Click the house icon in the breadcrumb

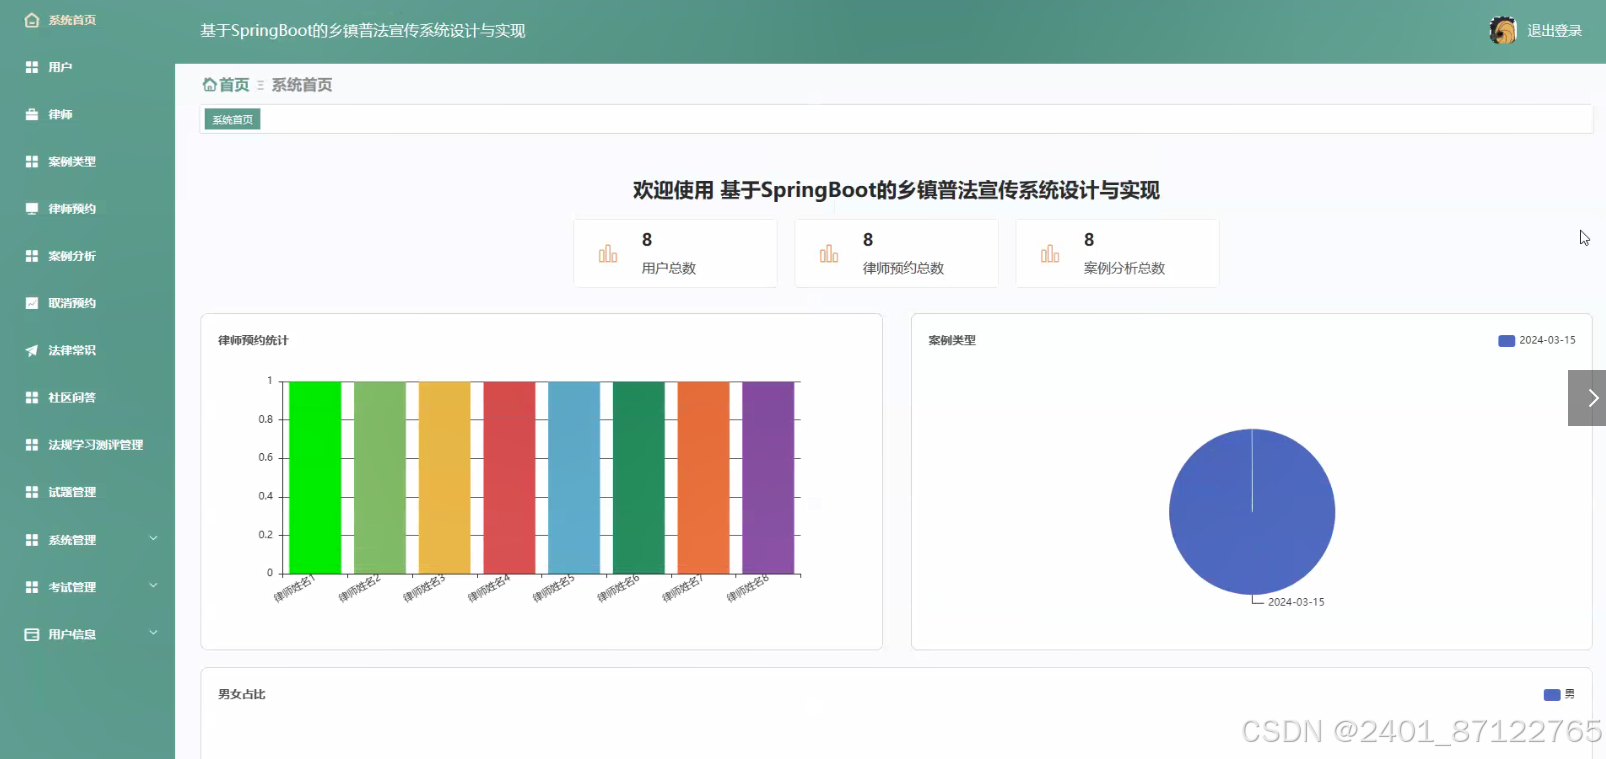click(x=209, y=85)
